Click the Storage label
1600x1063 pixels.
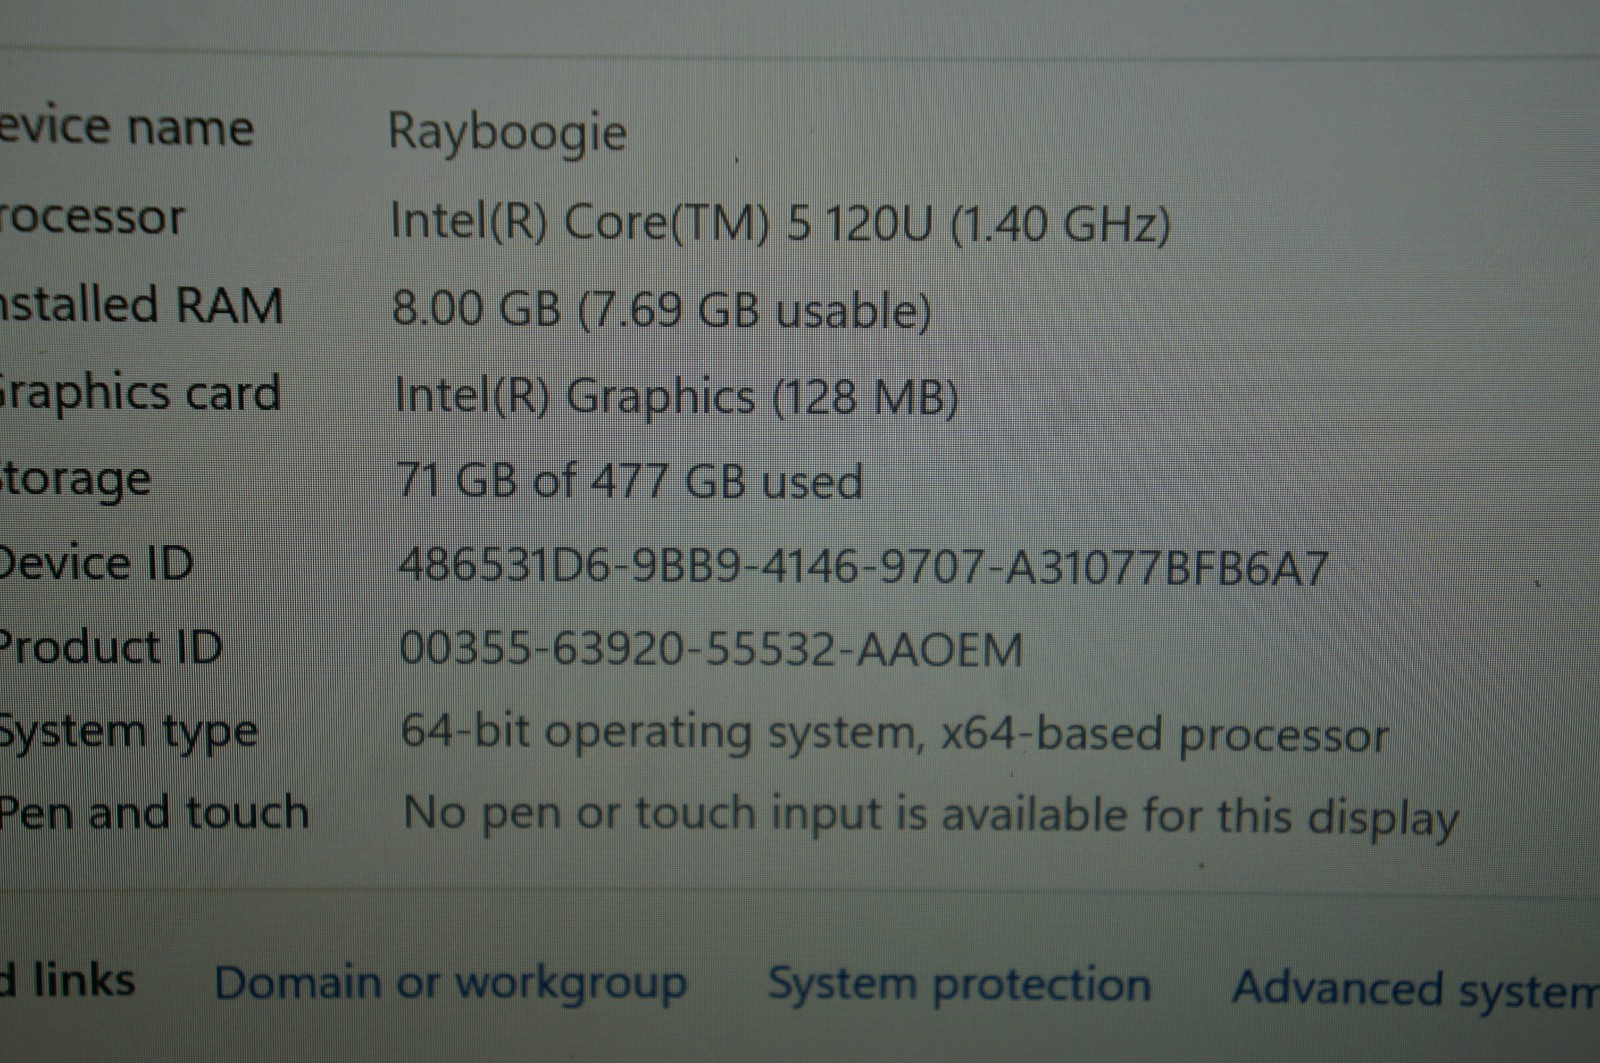click(x=75, y=480)
